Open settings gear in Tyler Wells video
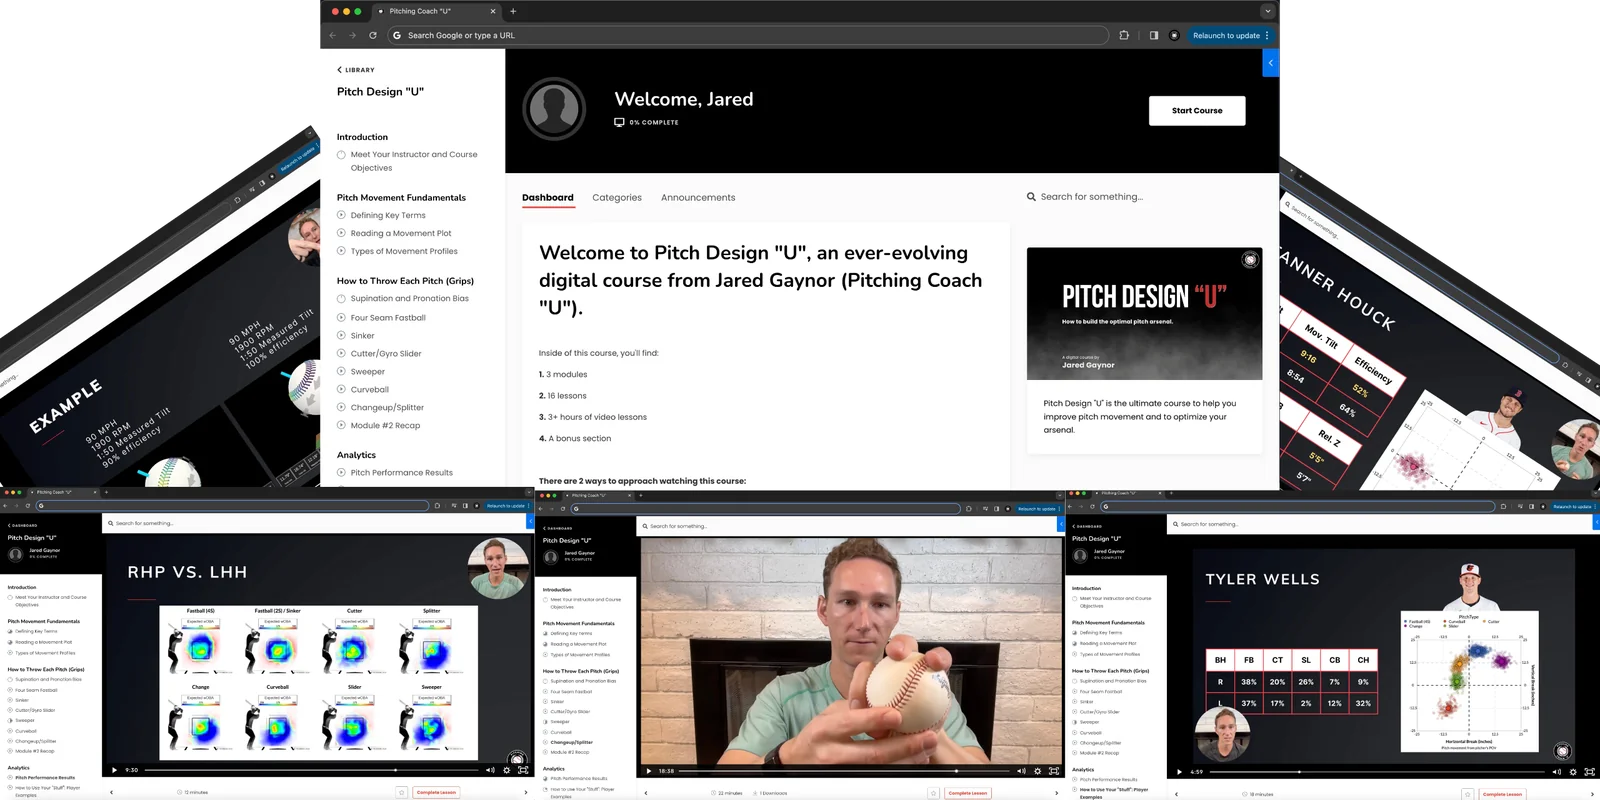The width and height of the screenshot is (1600, 800). pyautogui.click(x=1573, y=772)
